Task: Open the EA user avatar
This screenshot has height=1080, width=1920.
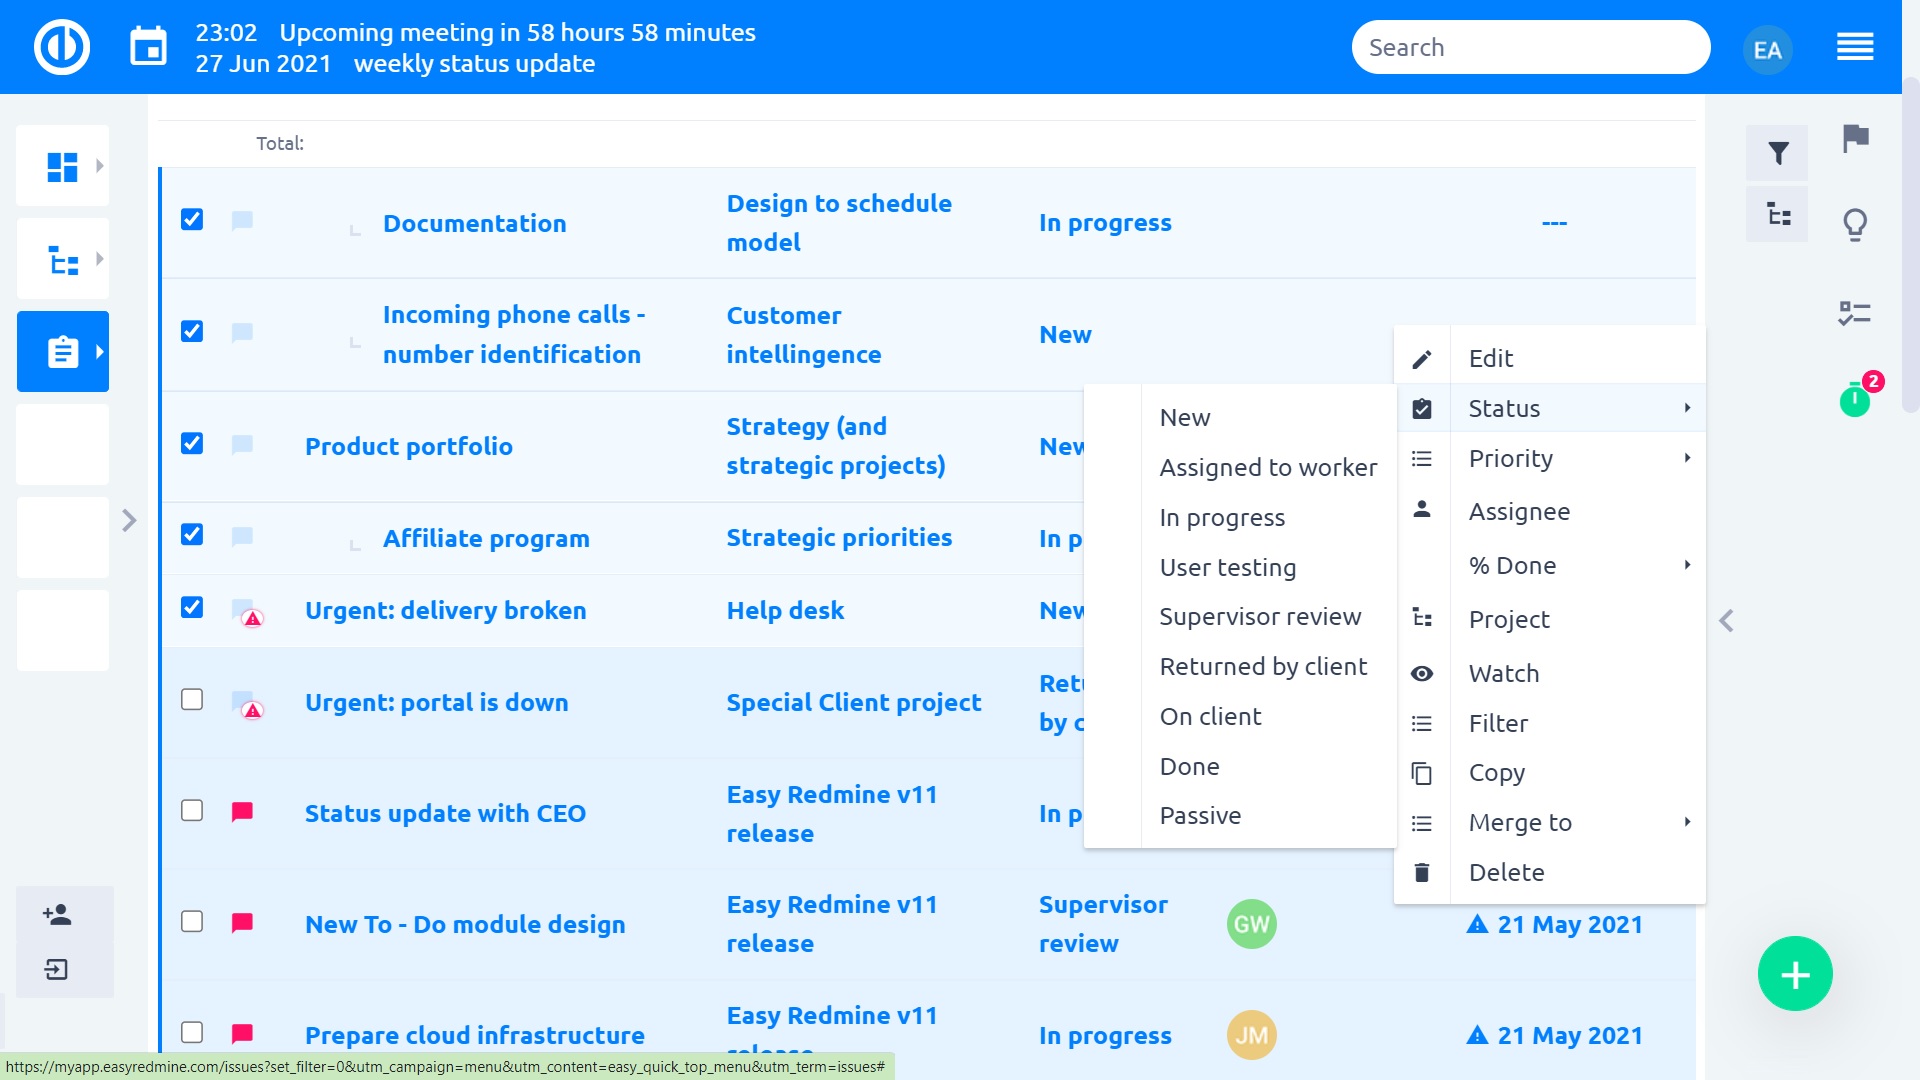Action: 1767,49
